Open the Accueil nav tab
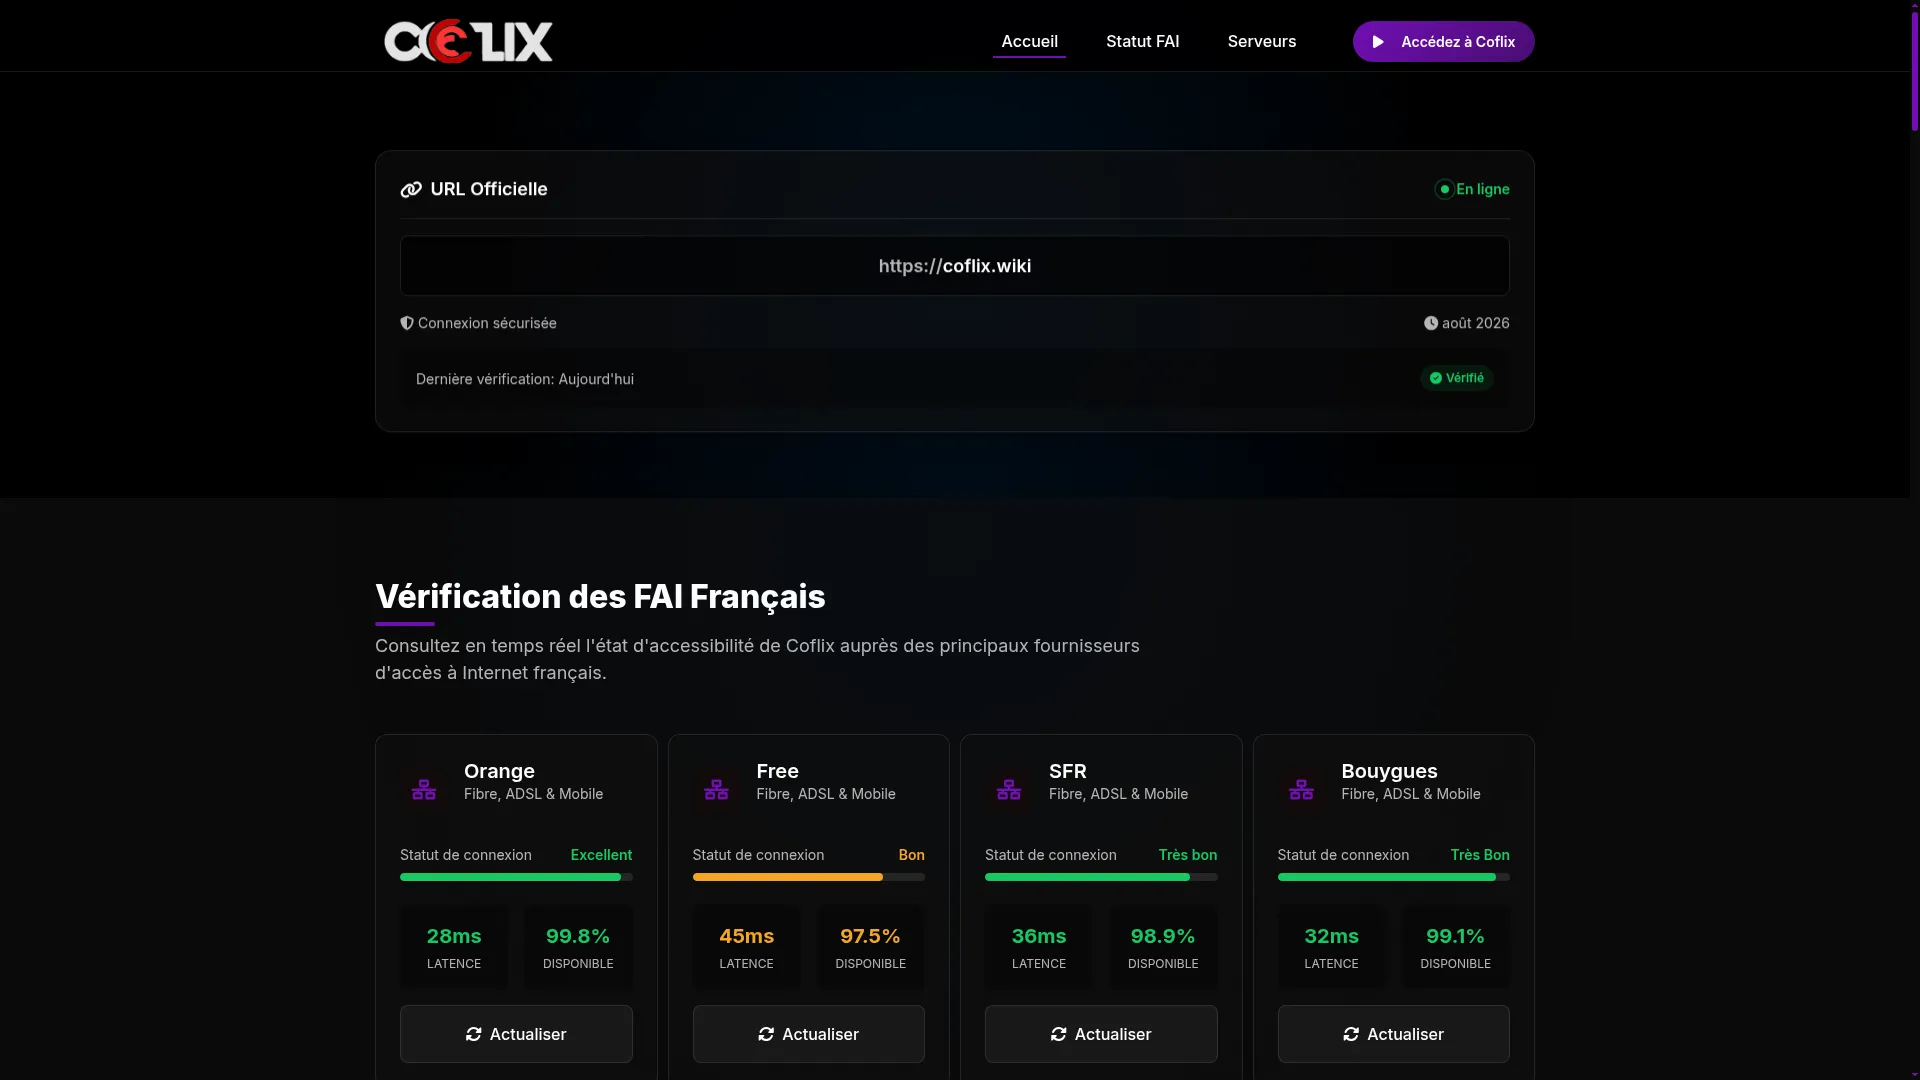The image size is (1920, 1080). pyautogui.click(x=1029, y=41)
